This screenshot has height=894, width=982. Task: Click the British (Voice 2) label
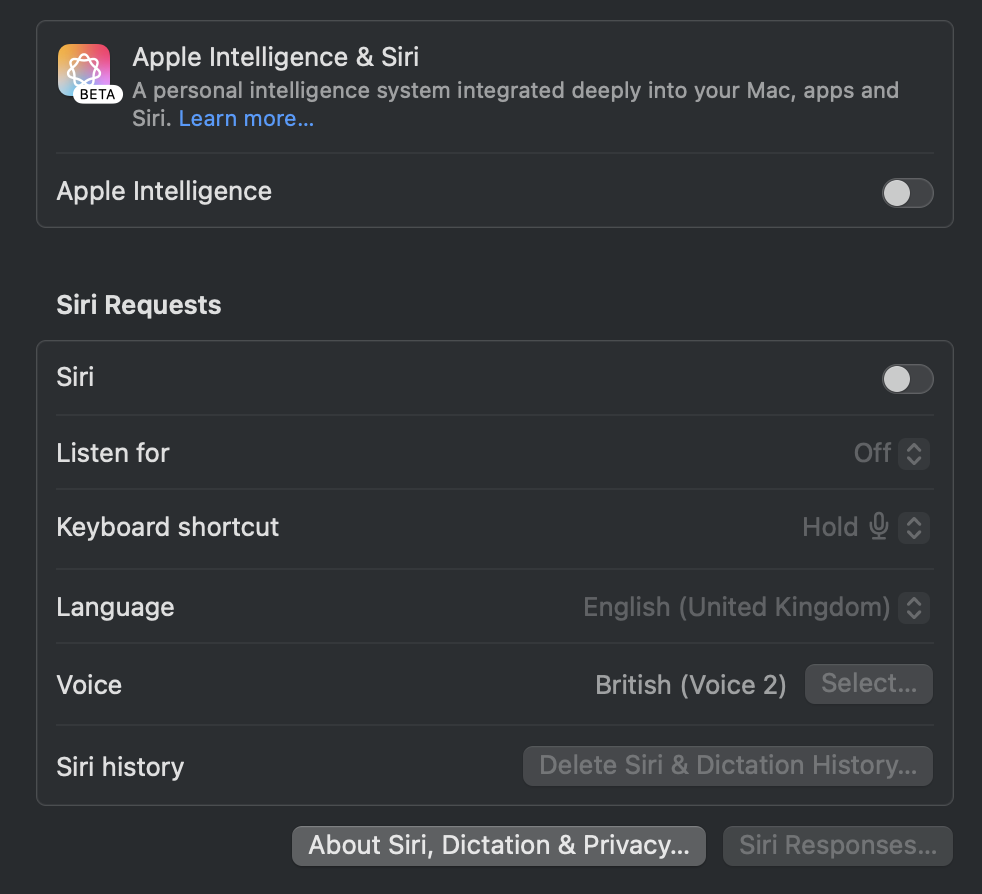coord(691,685)
